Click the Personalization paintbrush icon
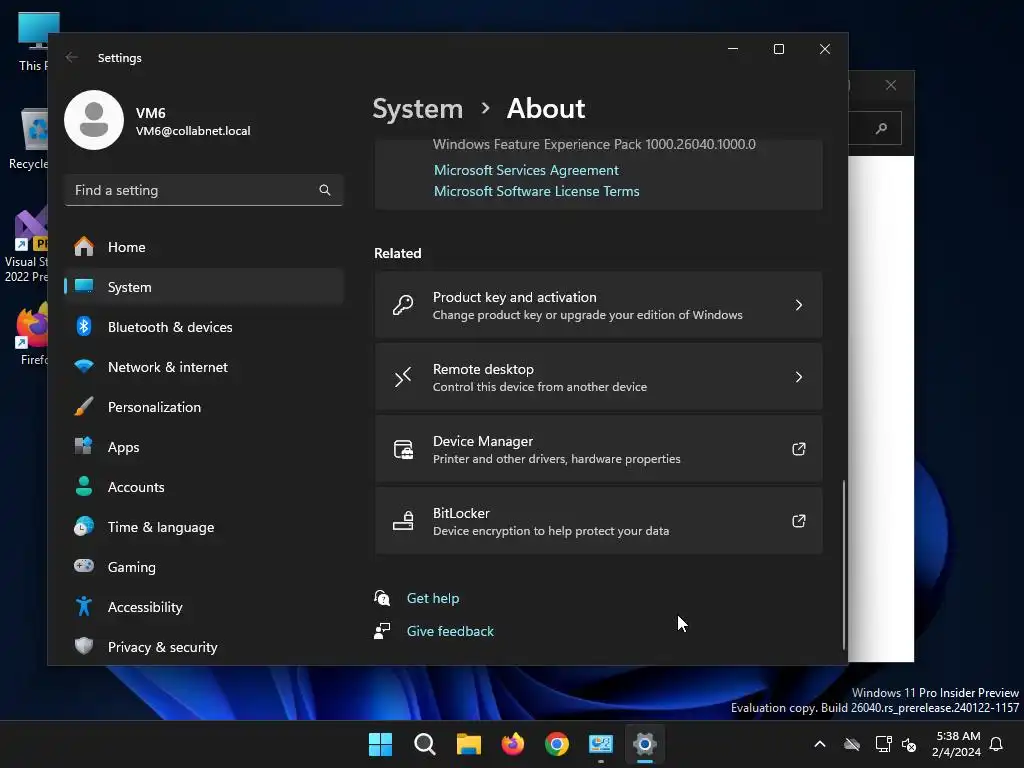The height and width of the screenshot is (768, 1024). point(84,406)
